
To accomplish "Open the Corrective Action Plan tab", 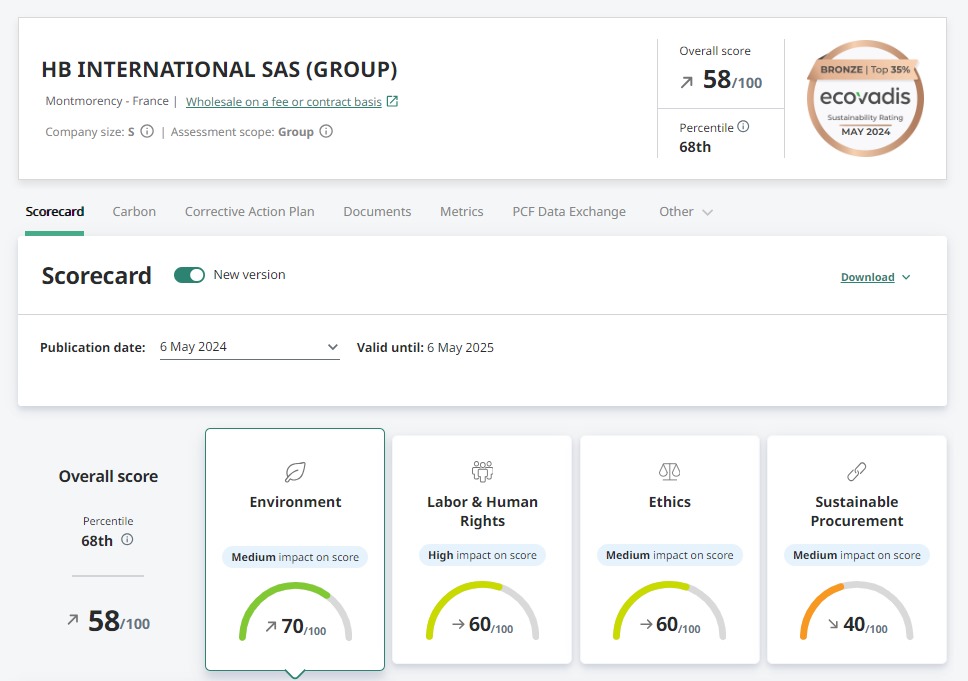I will point(249,212).
